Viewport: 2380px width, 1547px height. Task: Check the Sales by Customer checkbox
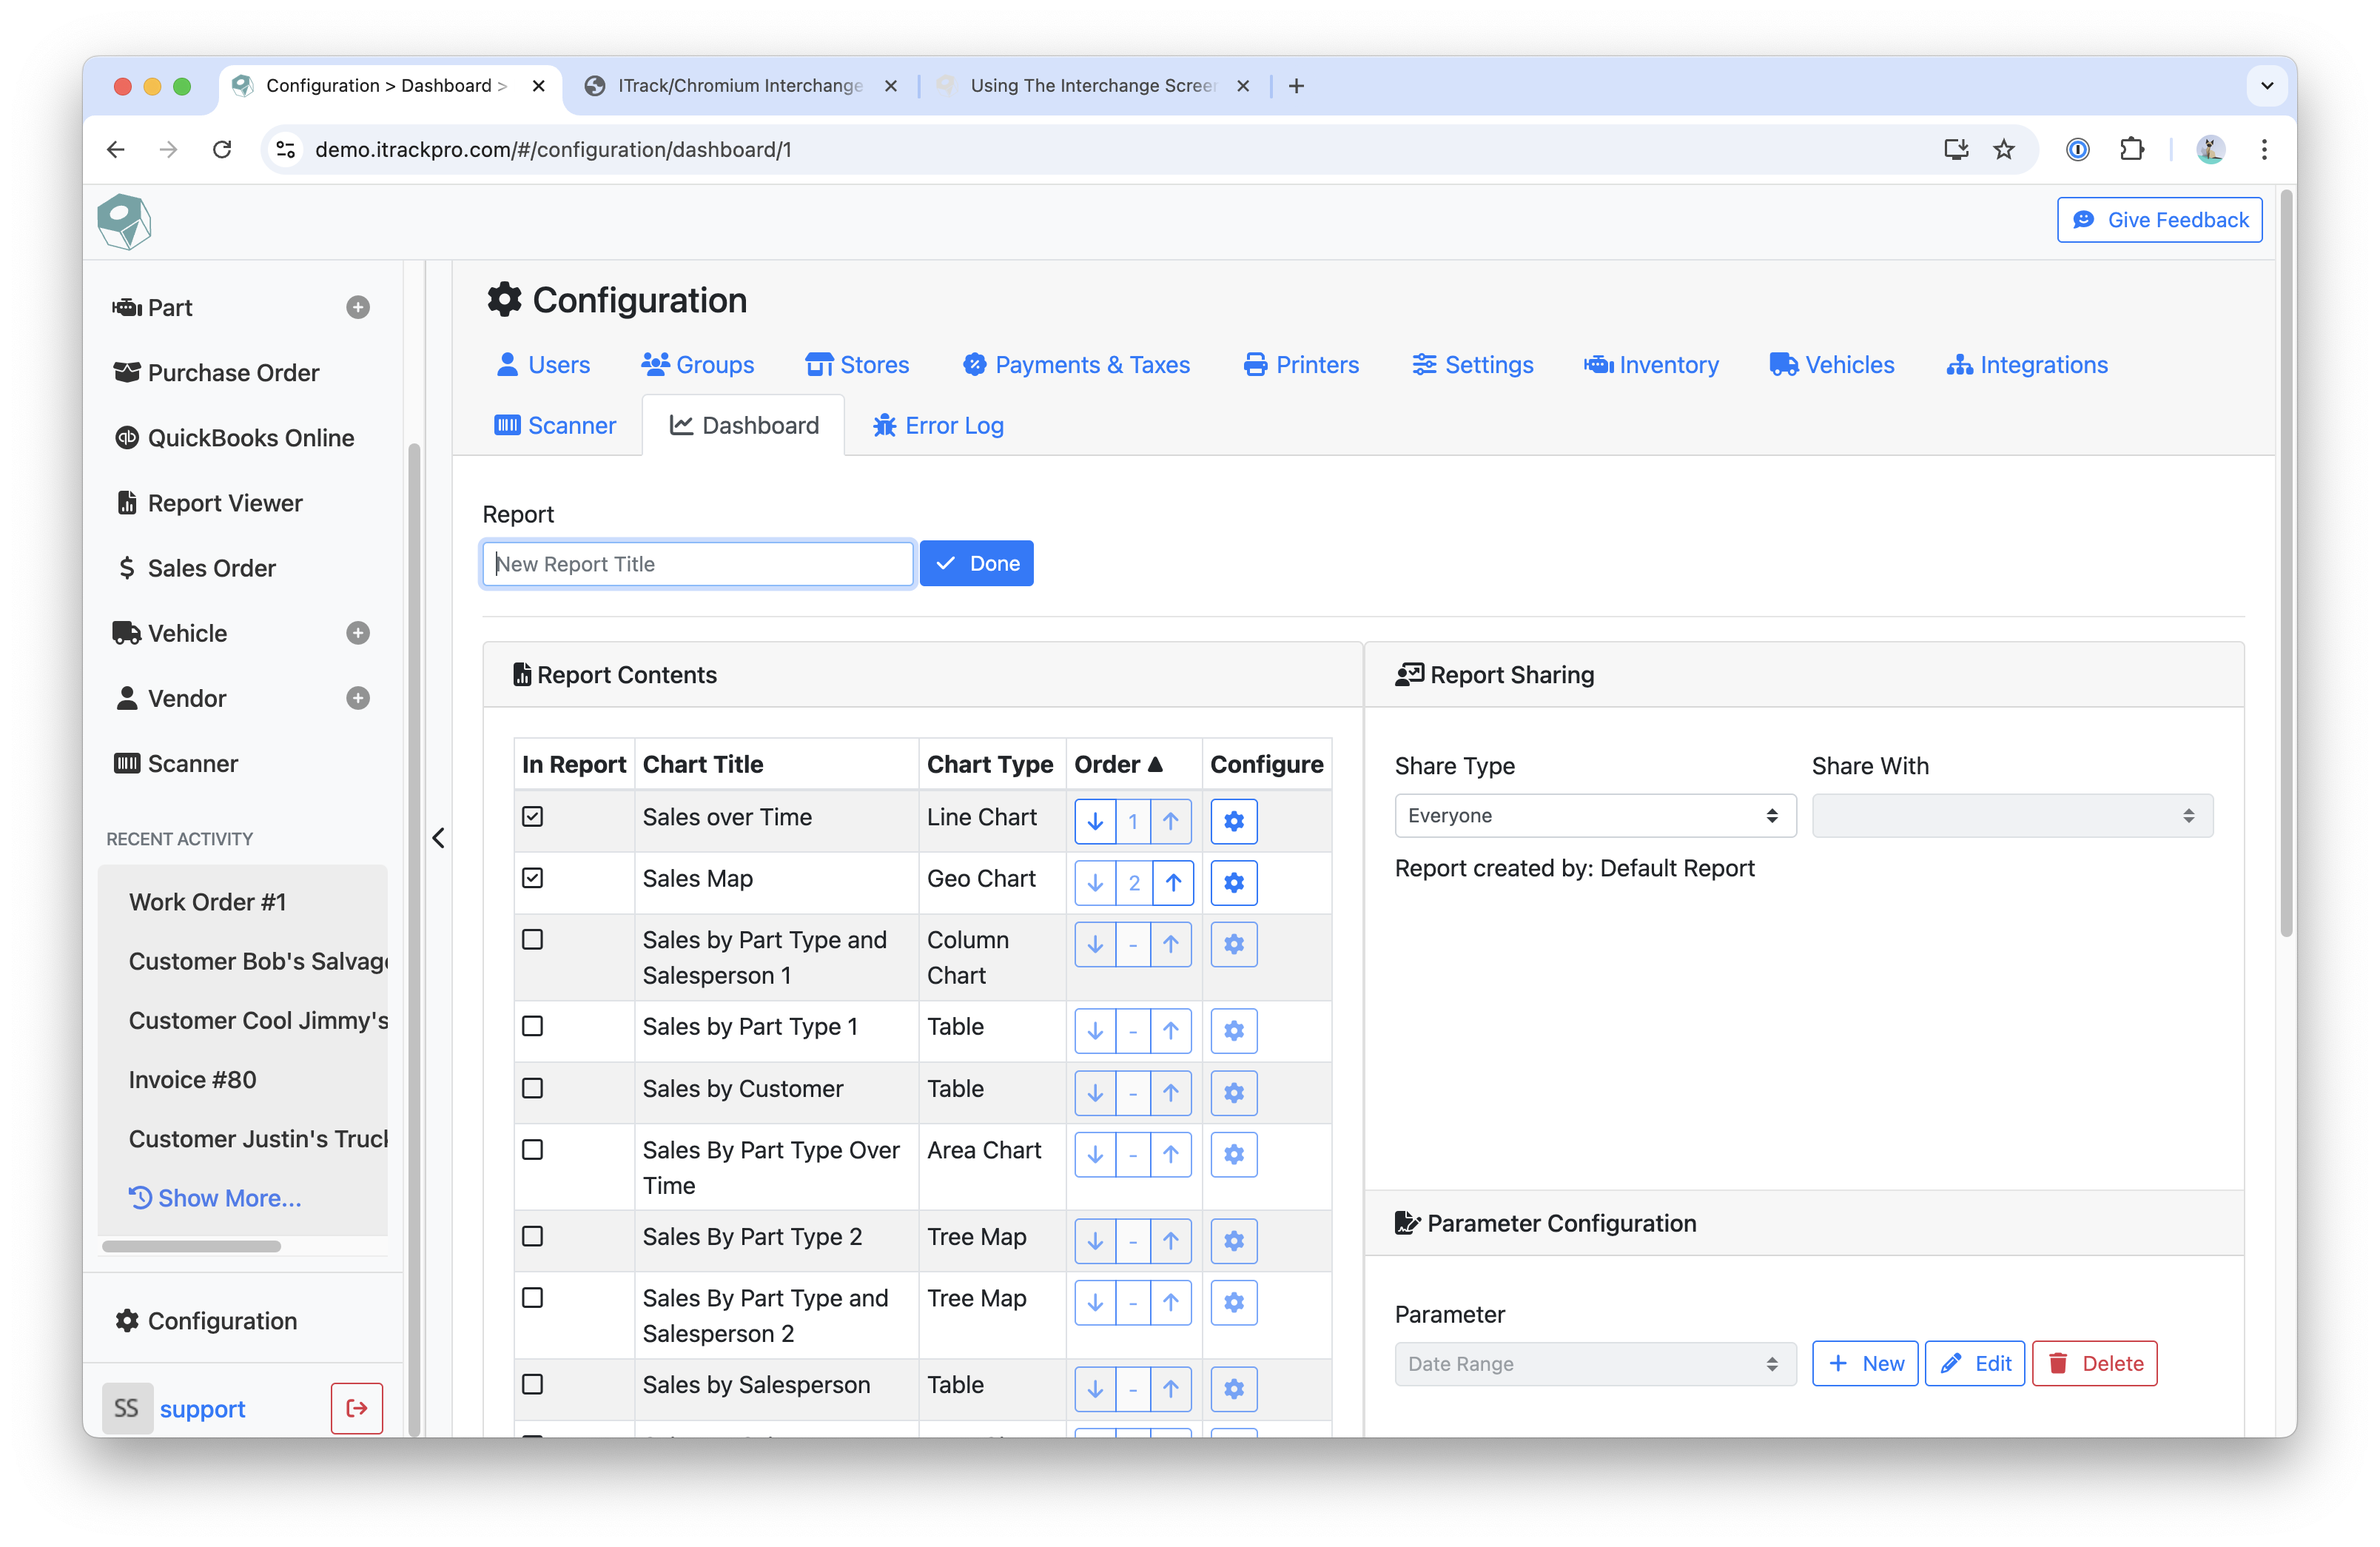533,1088
